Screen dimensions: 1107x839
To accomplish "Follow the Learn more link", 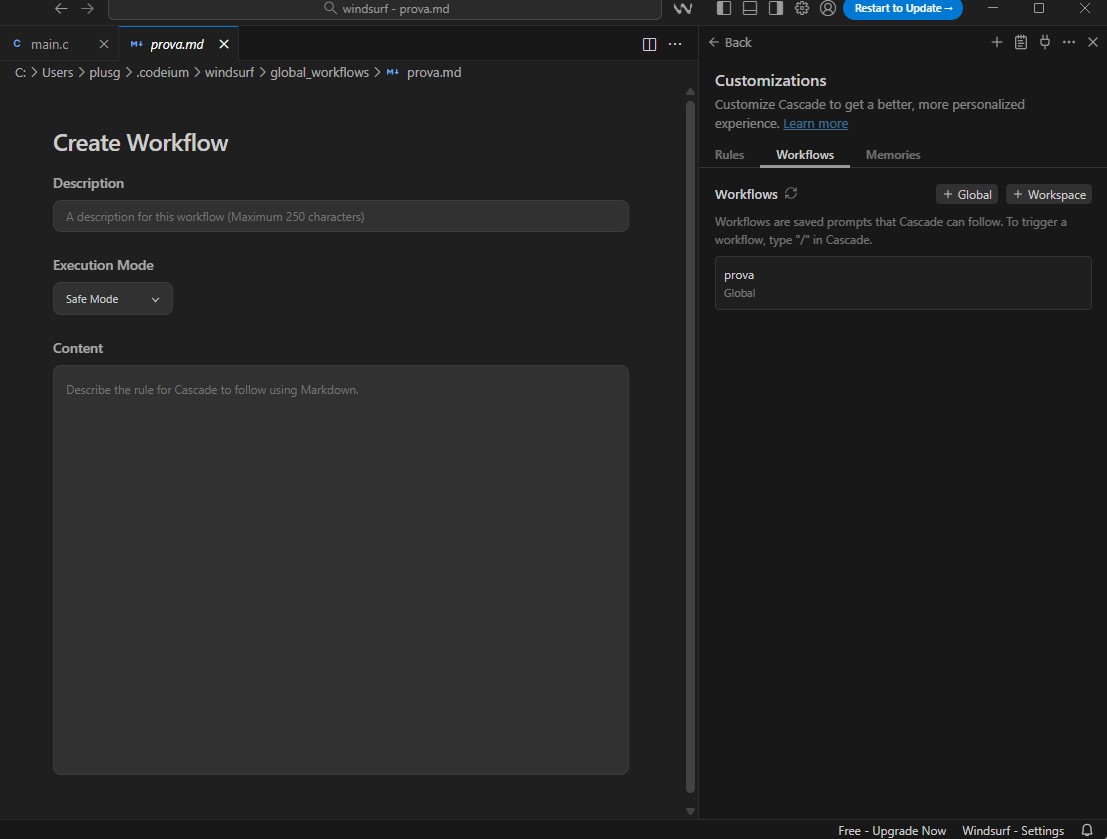I will pyautogui.click(x=815, y=124).
